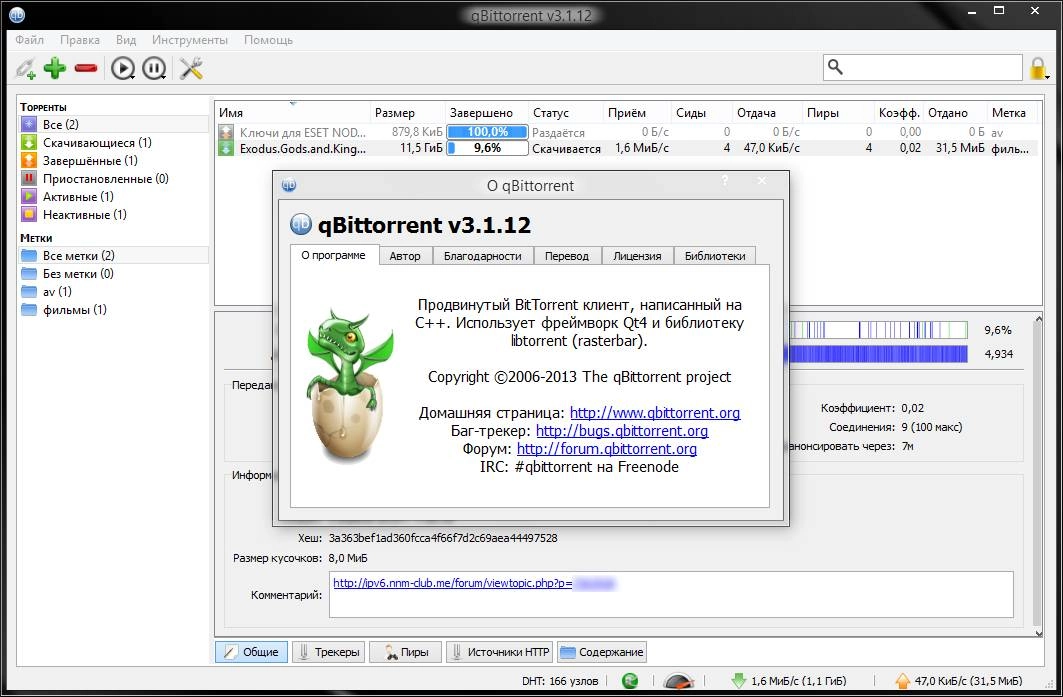The height and width of the screenshot is (697, 1063).
Task: Sort by the Имя column header
Action: tap(293, 113)
